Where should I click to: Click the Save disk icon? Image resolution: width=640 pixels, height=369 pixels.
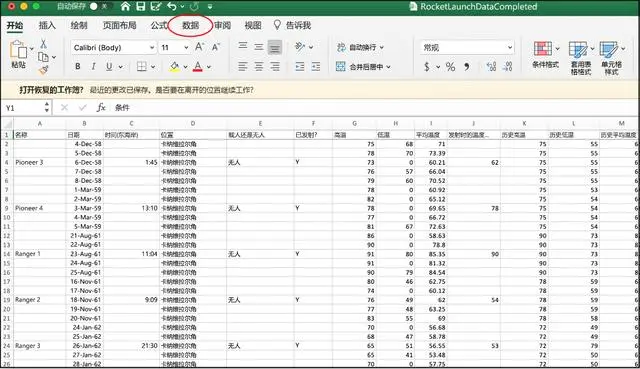140,6
